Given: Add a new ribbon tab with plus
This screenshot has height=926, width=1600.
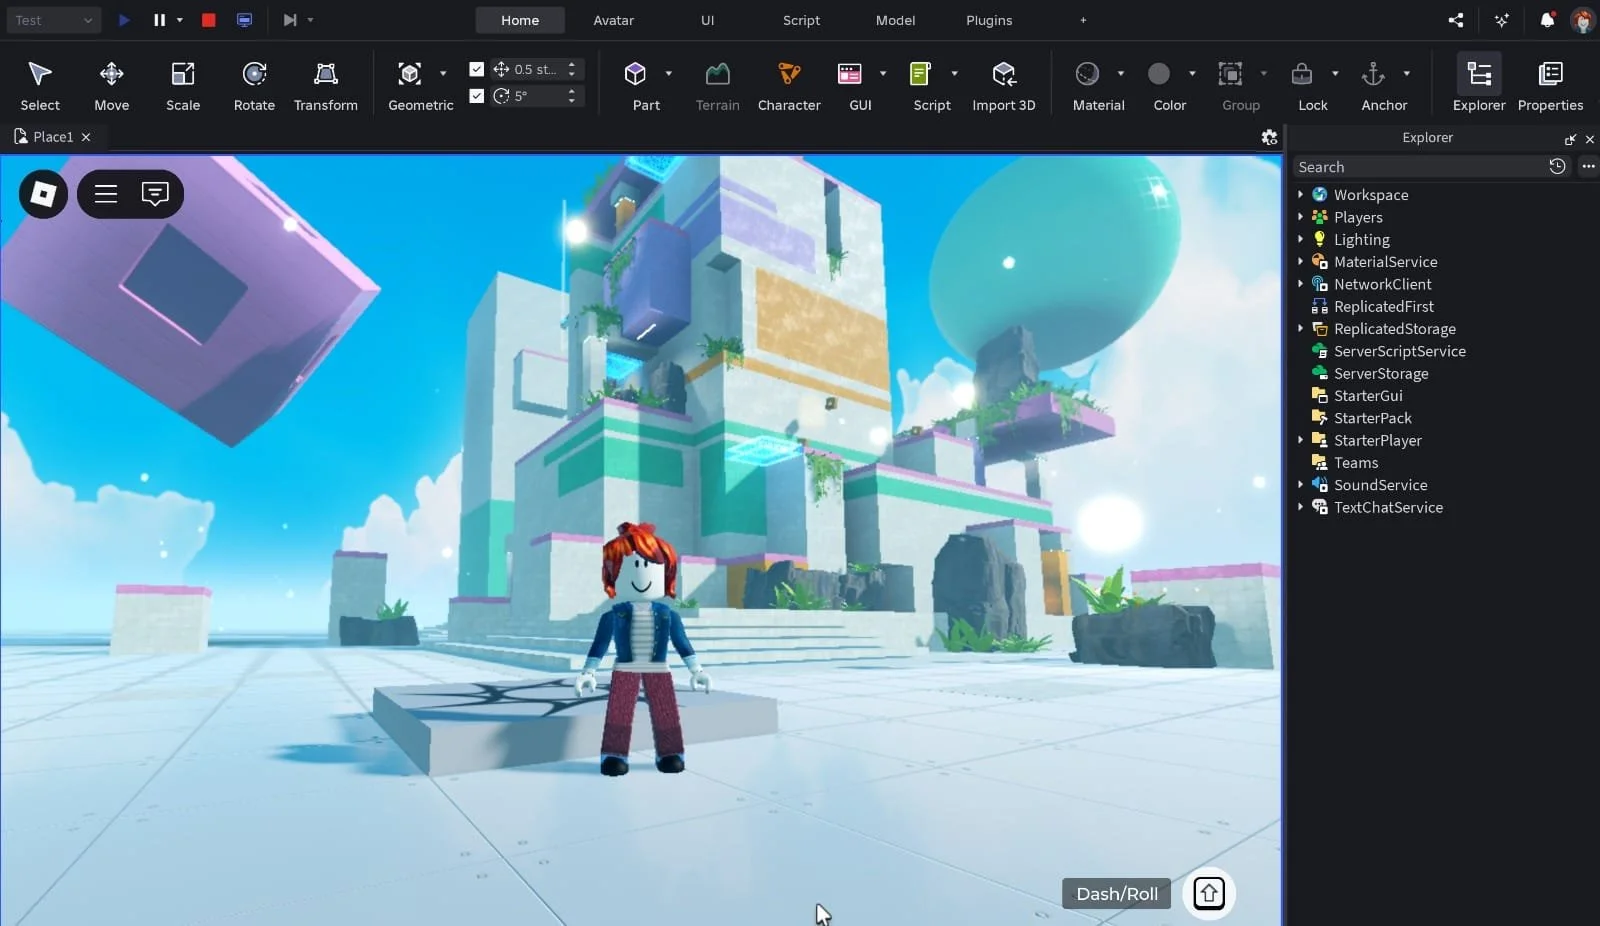Looking at the screenshot, I should pos(1083,20).
